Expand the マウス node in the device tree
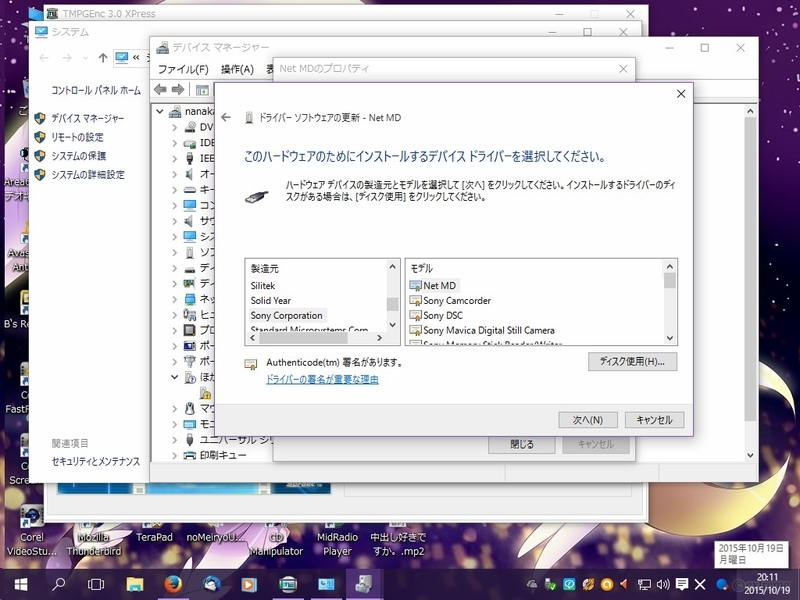 click(173, 408)
